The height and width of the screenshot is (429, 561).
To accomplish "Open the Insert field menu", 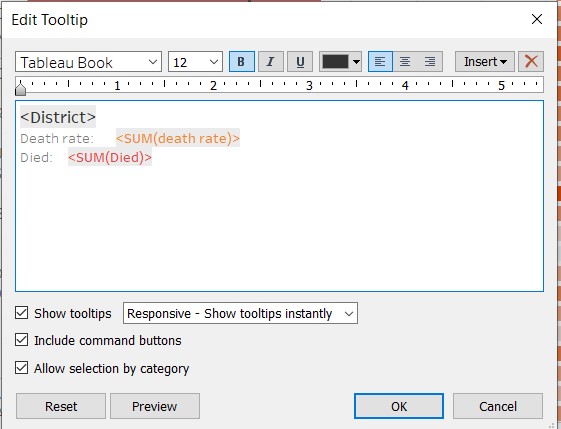I will pos(485,62).
